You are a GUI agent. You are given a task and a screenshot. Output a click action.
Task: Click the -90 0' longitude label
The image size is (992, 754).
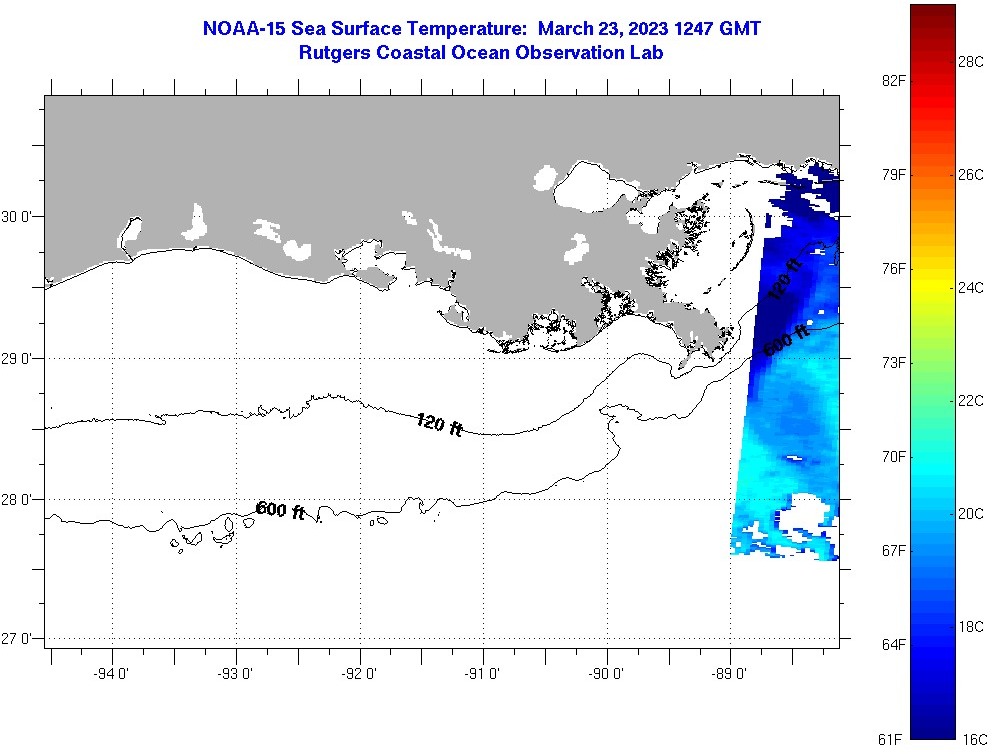pyautogui.click(x=606, y=674)
